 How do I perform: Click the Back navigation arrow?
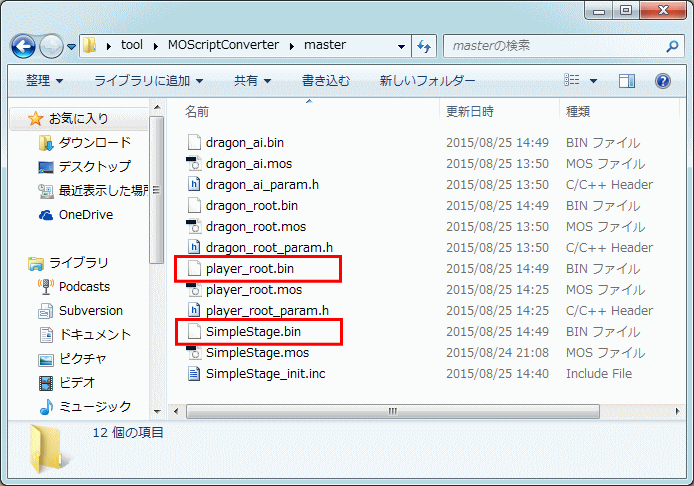(23, 46)
